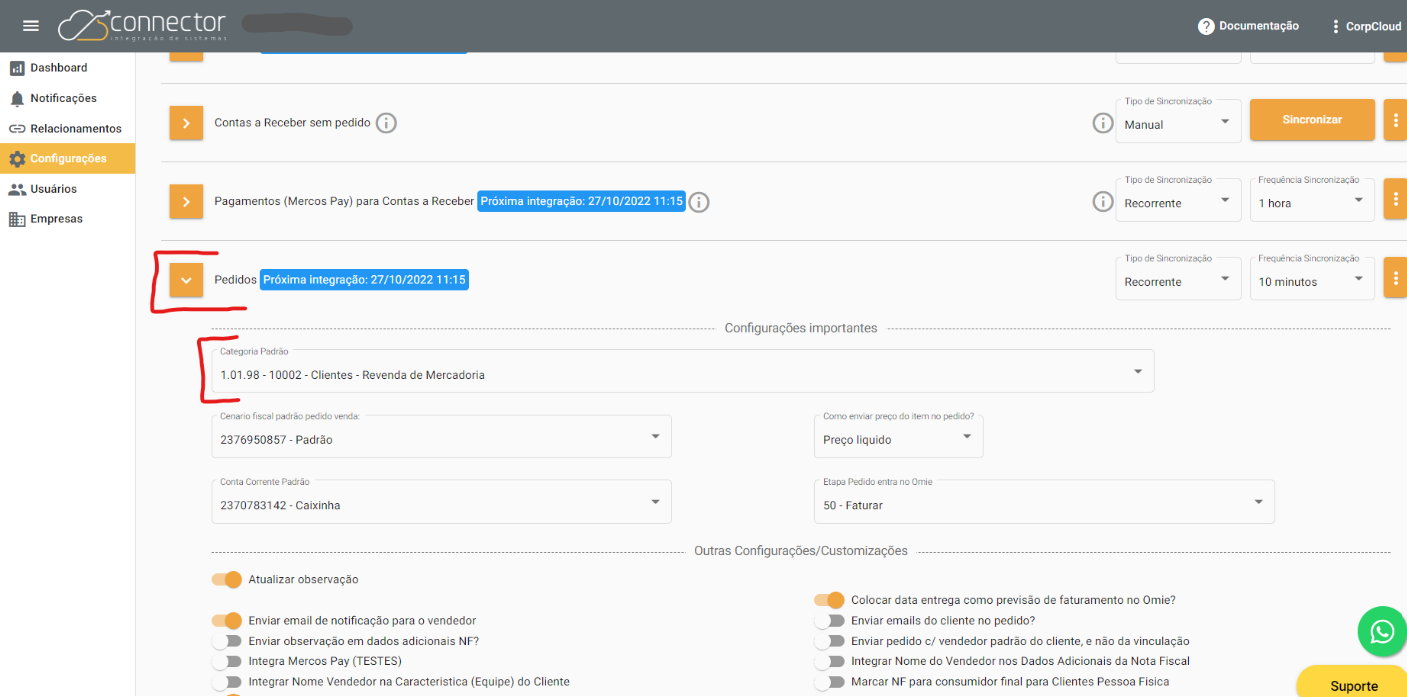The width and height of the screenshot is (1407, 697).
Task: Open Pagamentos Tipo de Sincronização Recorrente dropdown
Action: pyautogui.click(x=1178, y=199)
